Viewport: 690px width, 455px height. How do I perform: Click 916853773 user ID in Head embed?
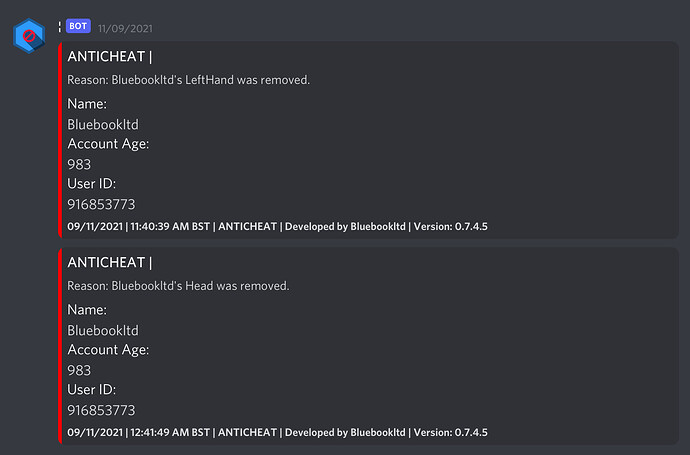(101, 411)
